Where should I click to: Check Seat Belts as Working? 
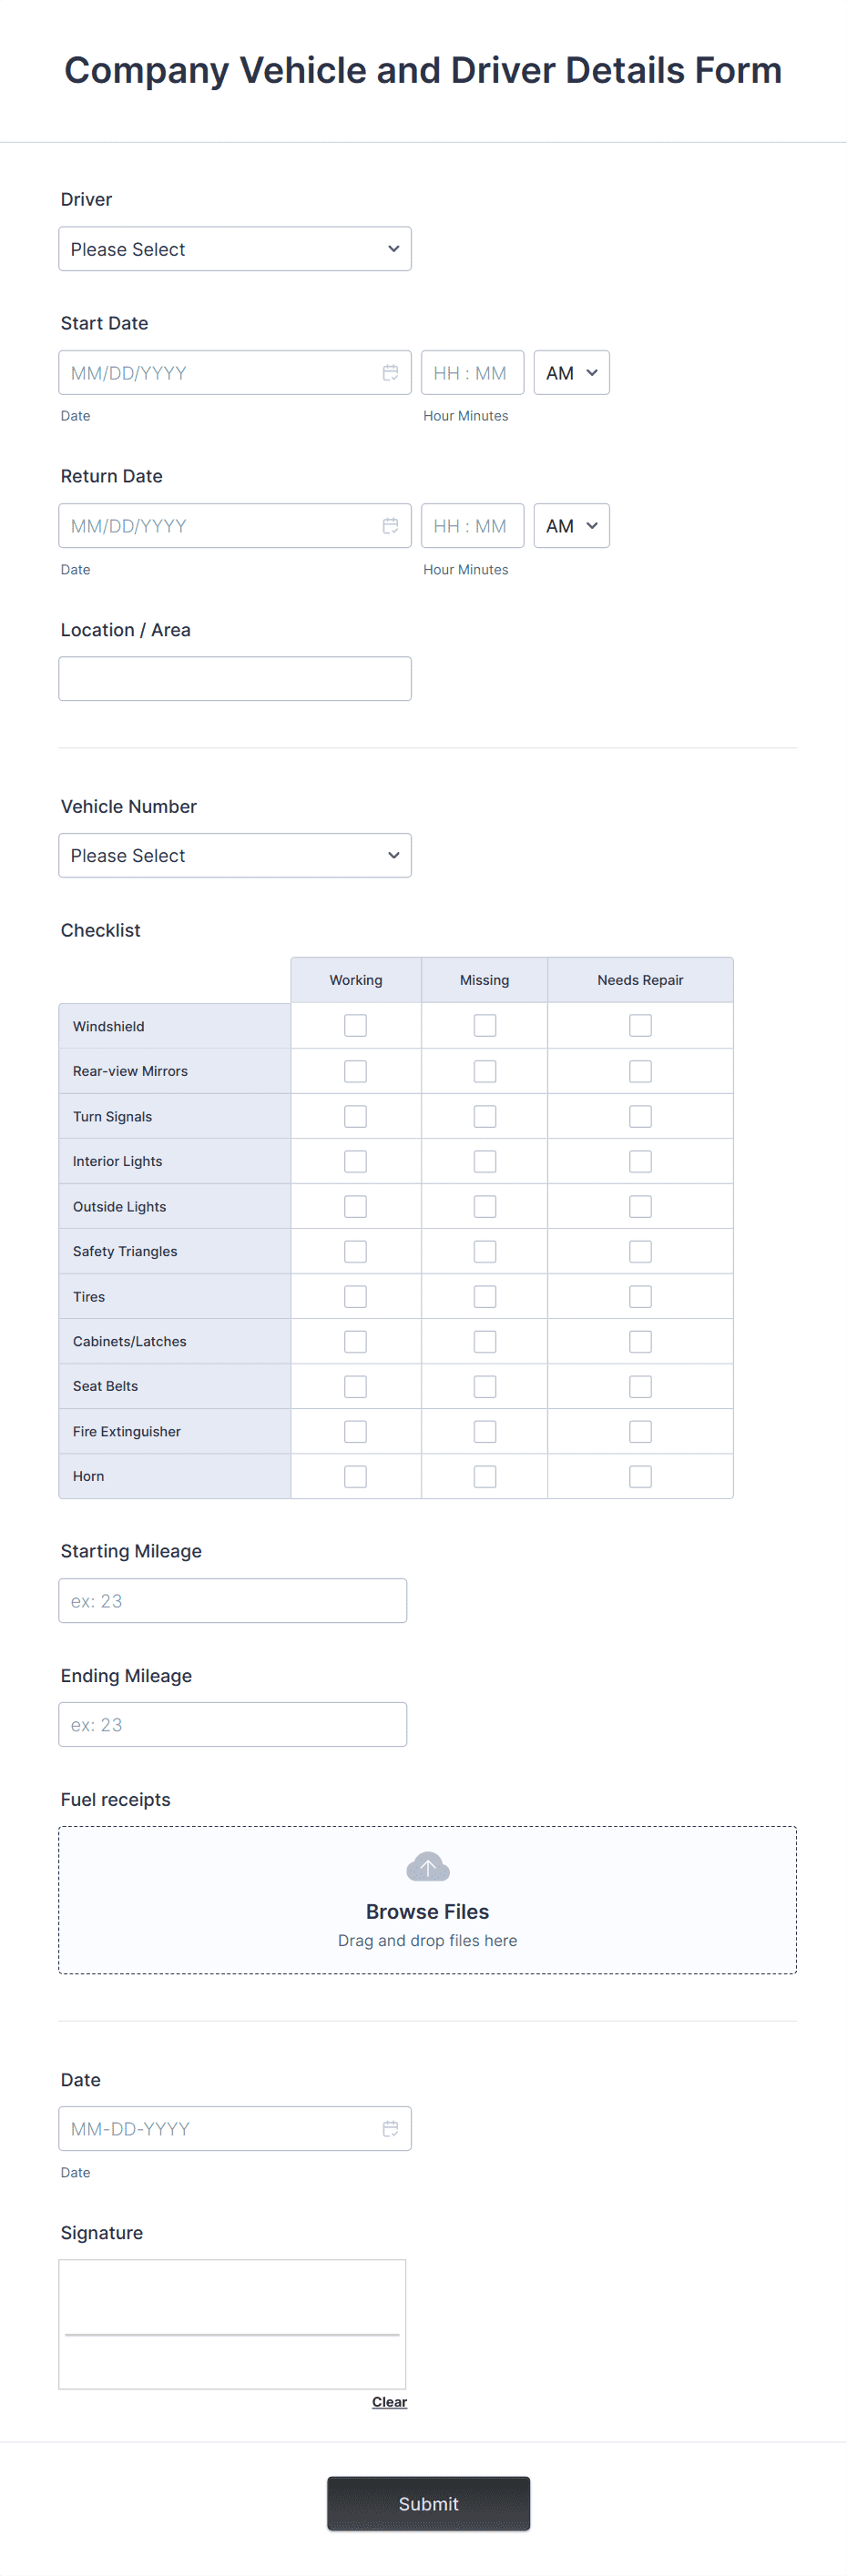[355, 1385]
